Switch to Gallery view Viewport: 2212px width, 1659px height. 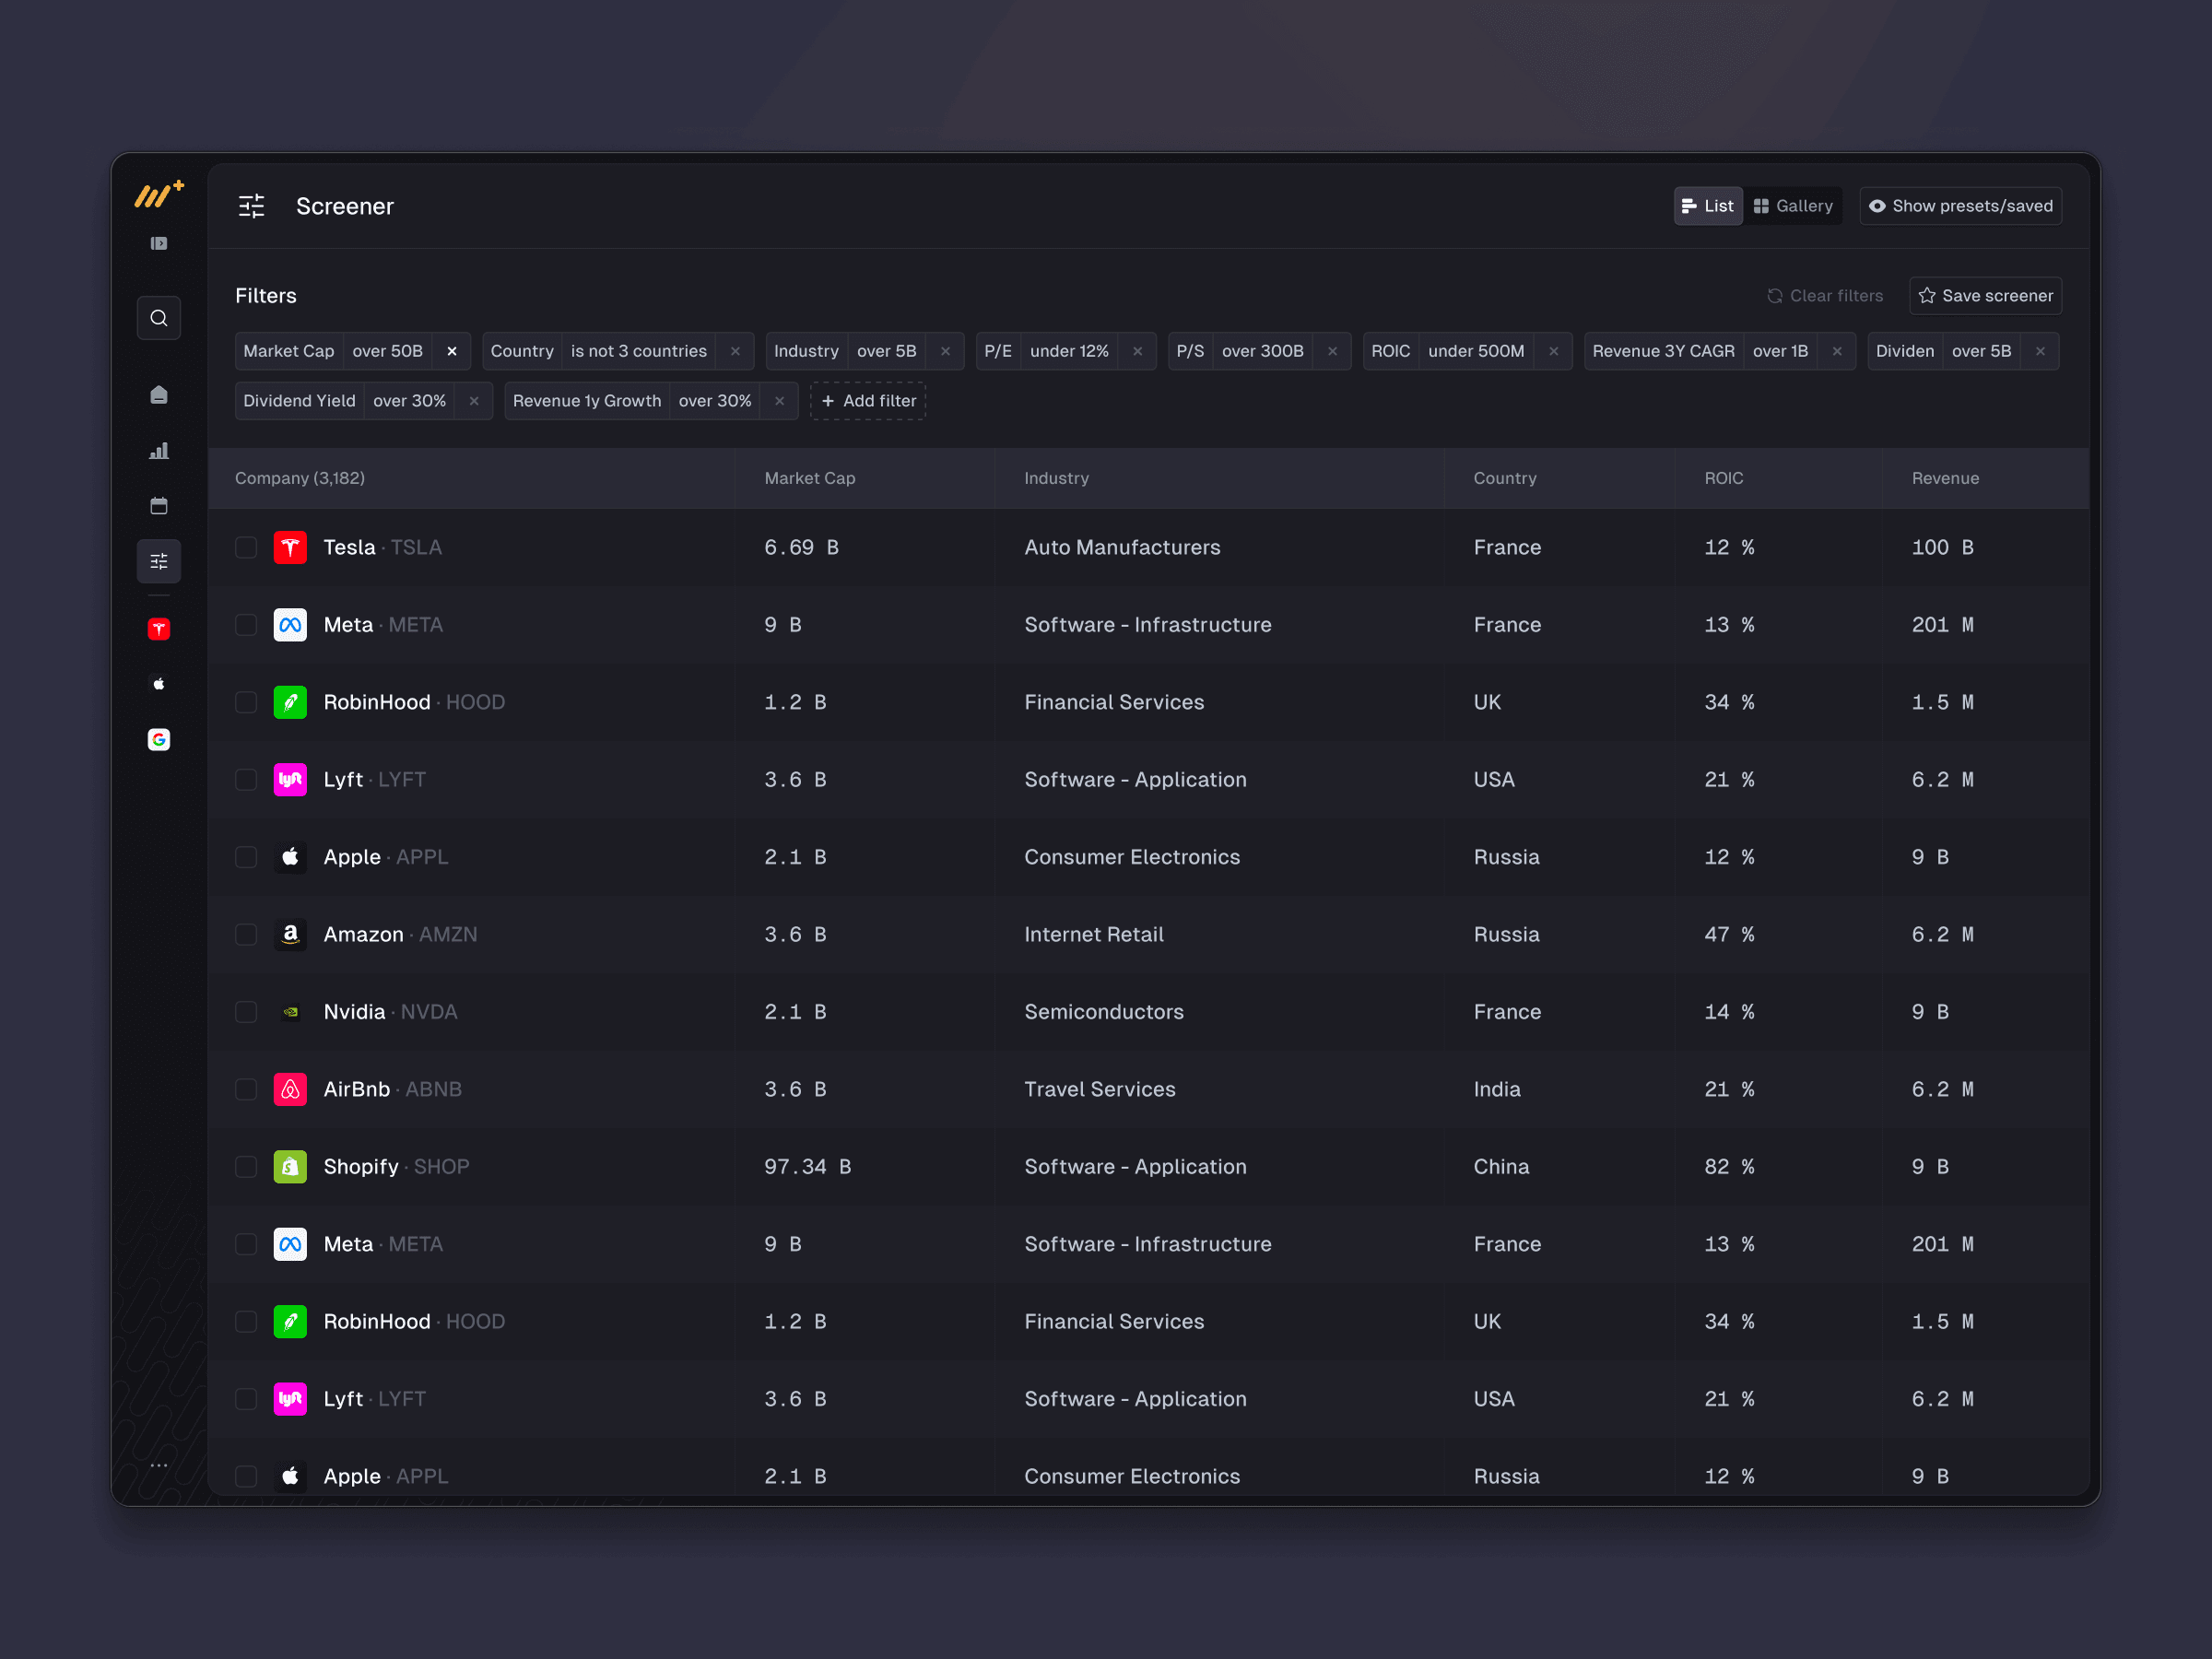[x=1793, y=206]
